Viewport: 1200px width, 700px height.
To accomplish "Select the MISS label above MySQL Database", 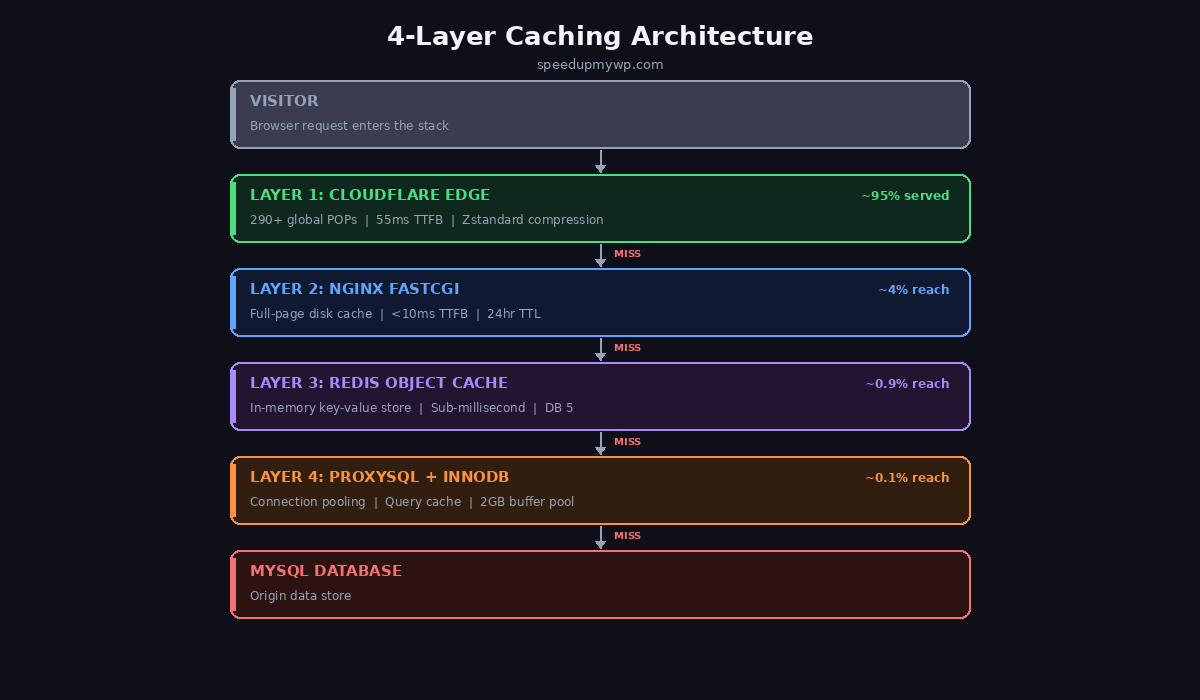I will 628,535.
